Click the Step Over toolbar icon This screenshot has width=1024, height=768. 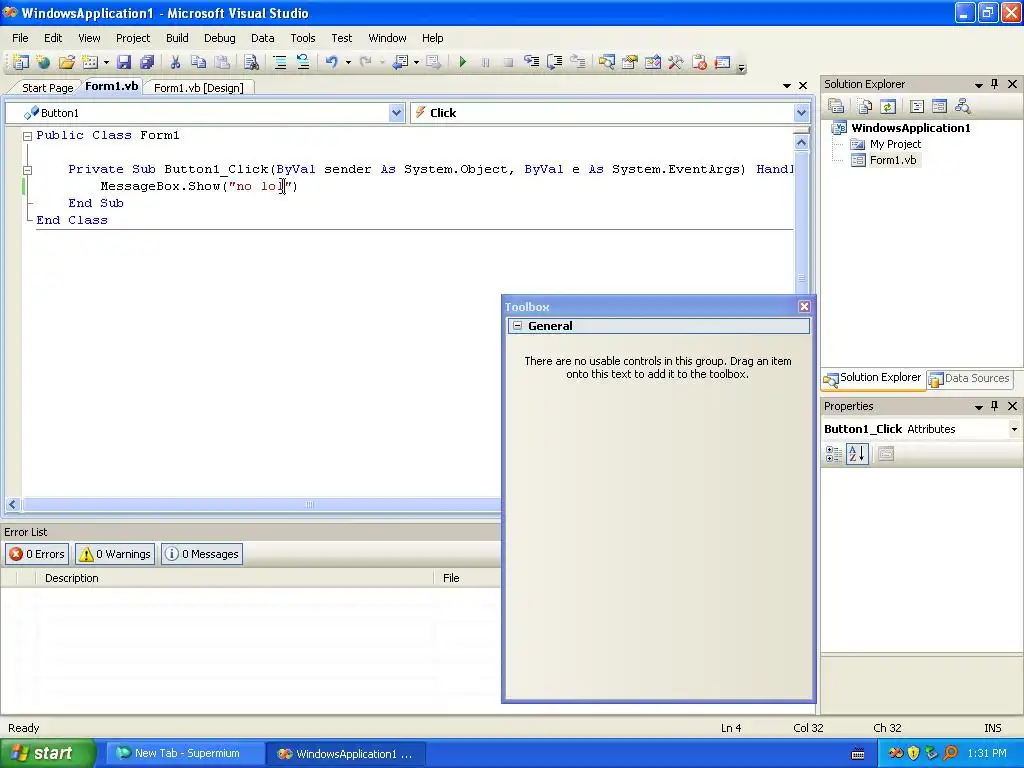[x=554, y=62]
